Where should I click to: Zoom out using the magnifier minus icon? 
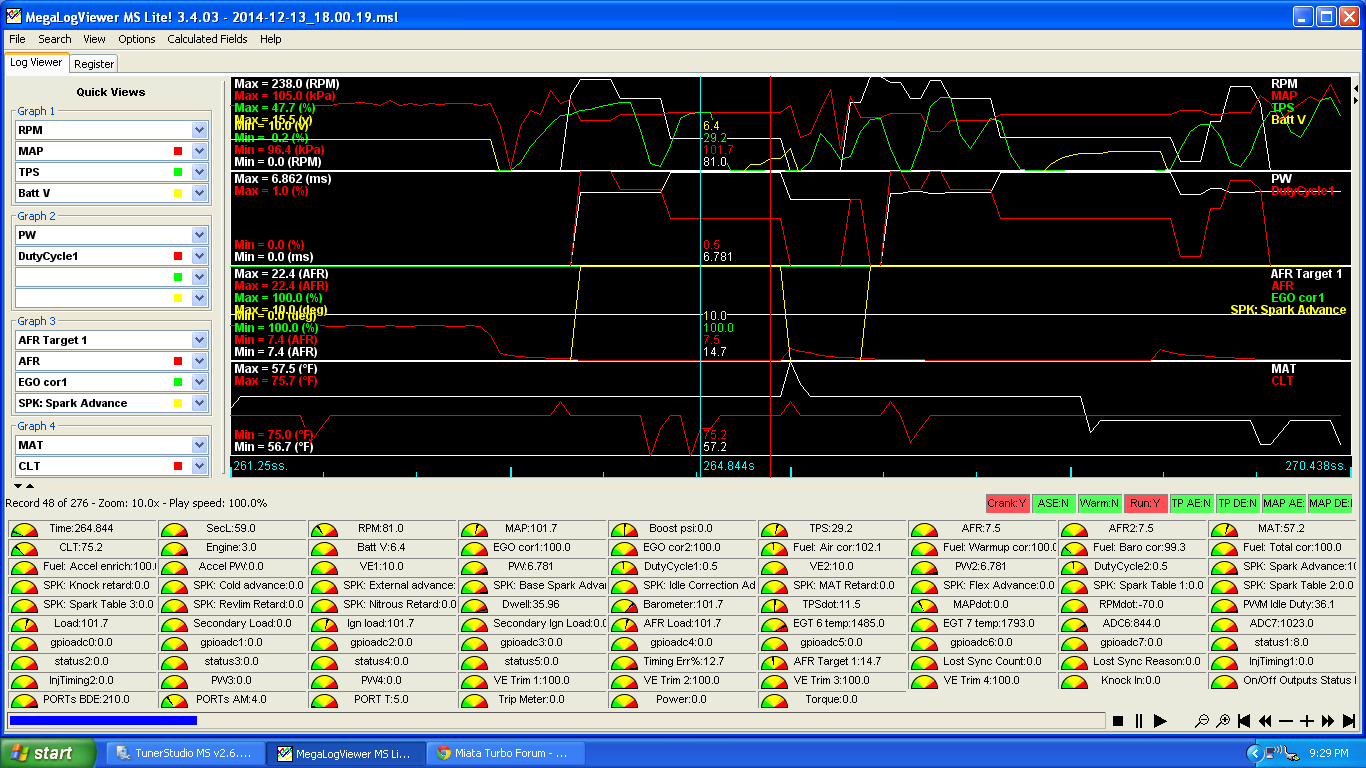[1203, 720]
